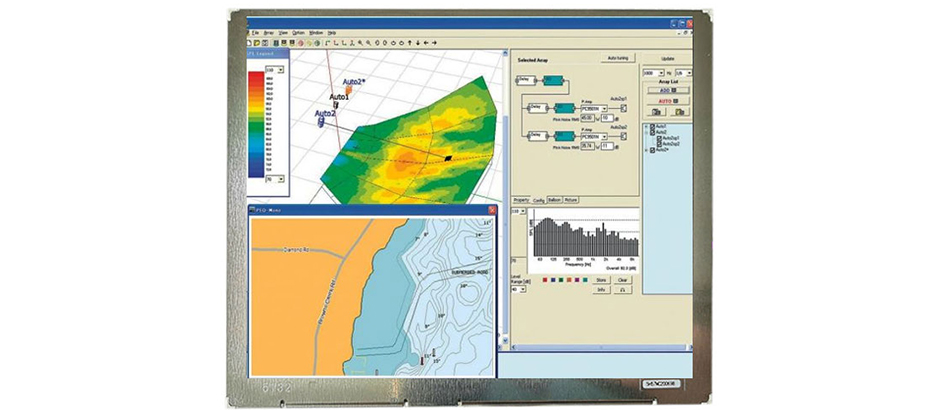Viewport: 930px width, 410px height.
Task: Open the File menu
Action: [255, 33]
